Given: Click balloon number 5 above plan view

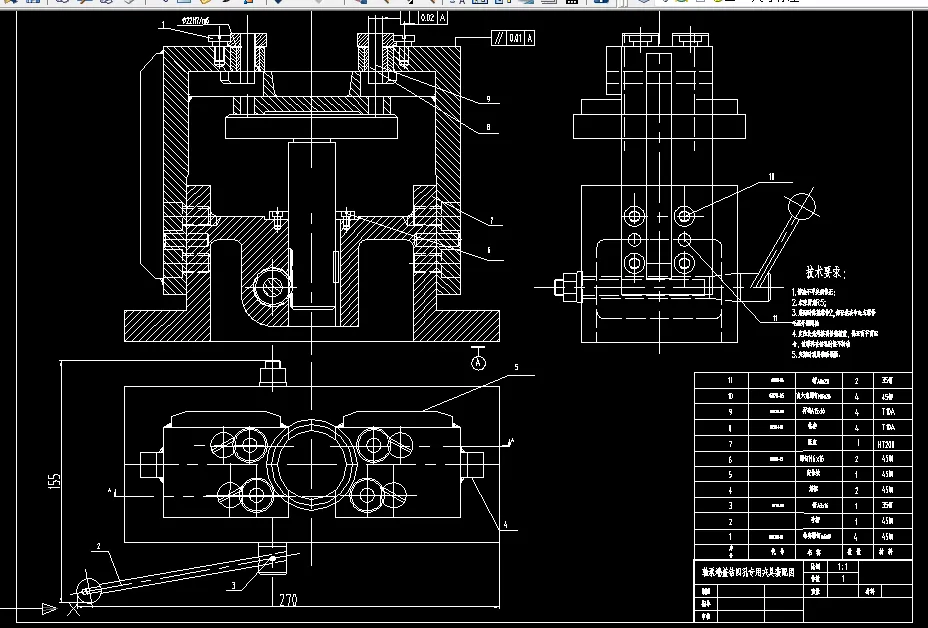Looking at the screenshot, I should click(516, 368).
